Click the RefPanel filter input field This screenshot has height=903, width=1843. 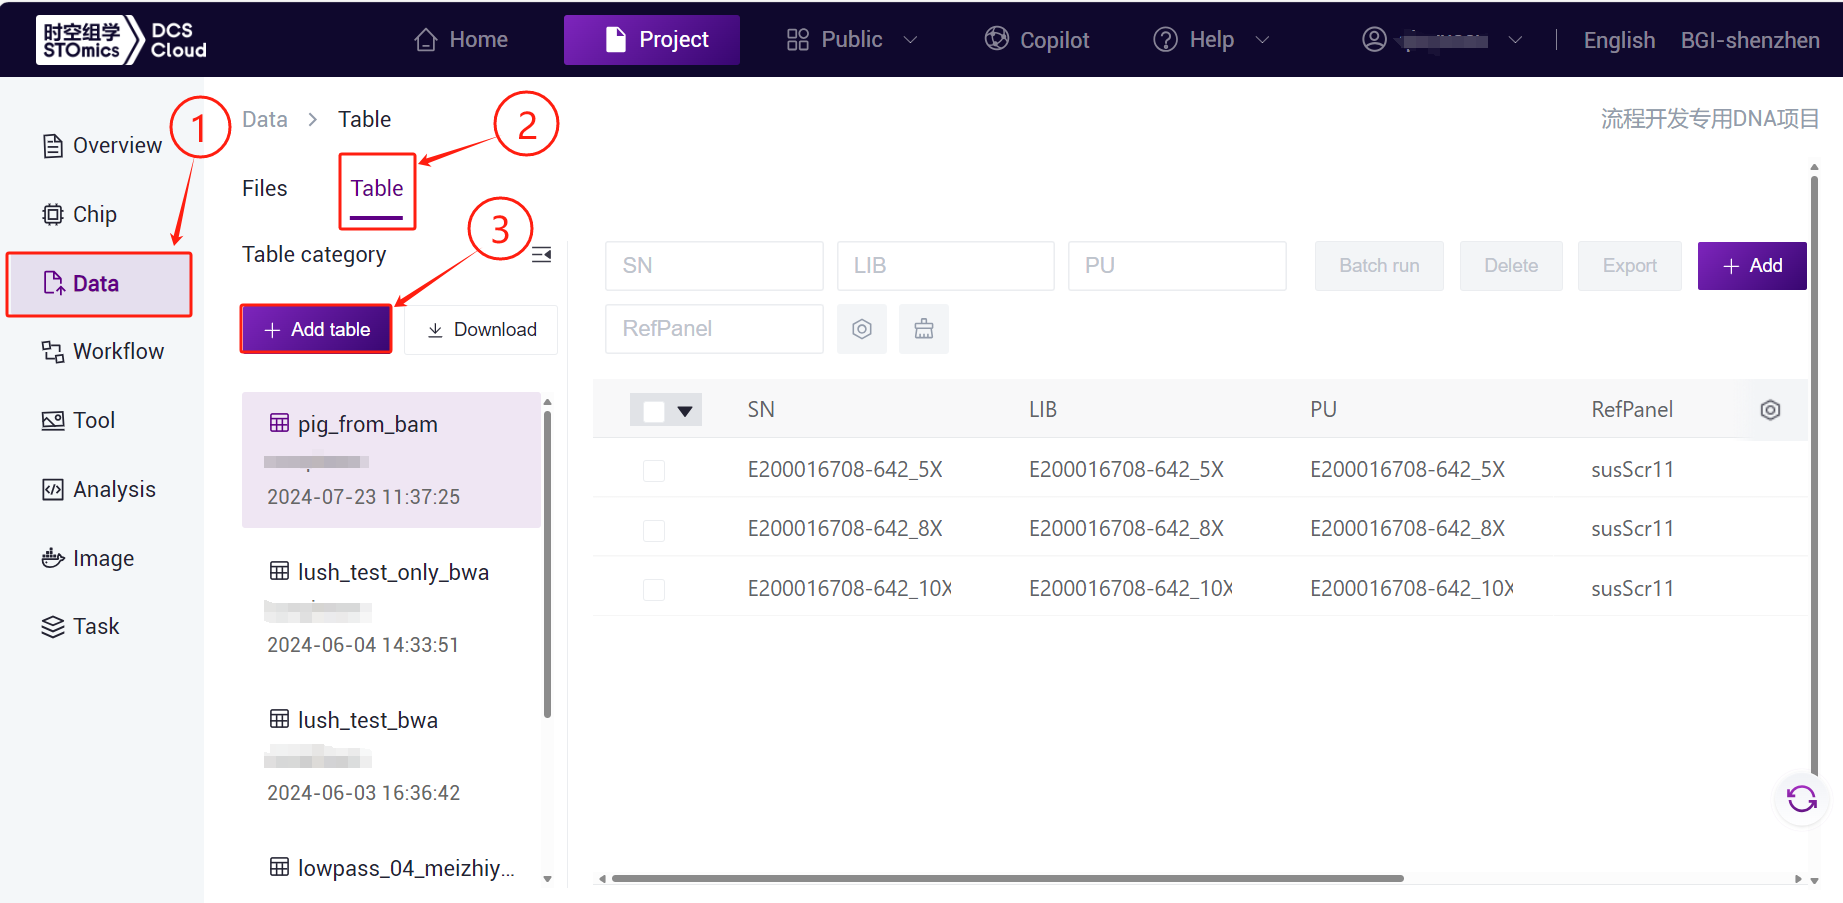coord(714,329)
